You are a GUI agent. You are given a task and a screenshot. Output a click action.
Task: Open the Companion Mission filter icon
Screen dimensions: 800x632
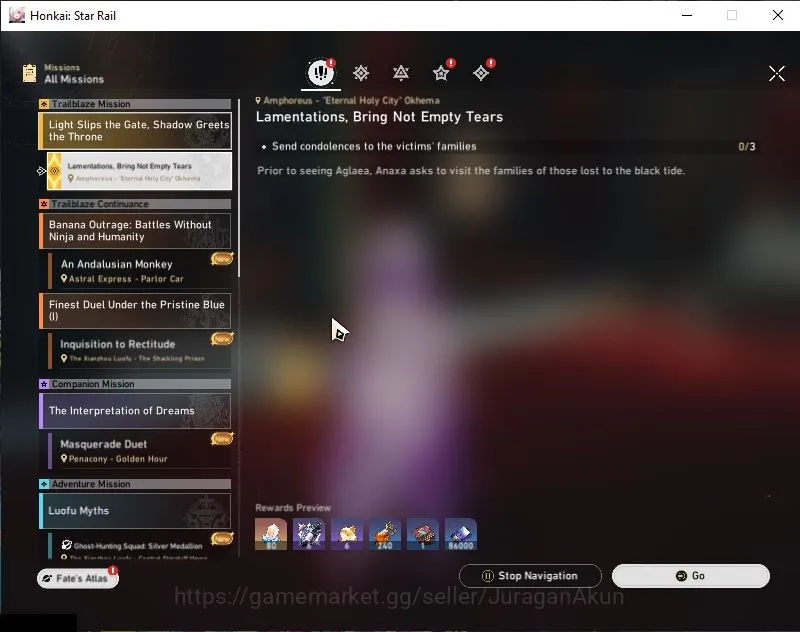(441, 73)
